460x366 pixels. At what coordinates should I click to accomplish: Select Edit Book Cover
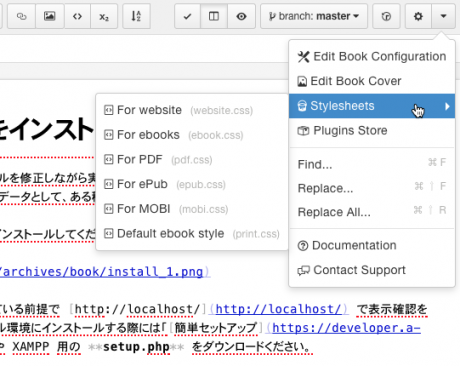click(x=372, y=81)
